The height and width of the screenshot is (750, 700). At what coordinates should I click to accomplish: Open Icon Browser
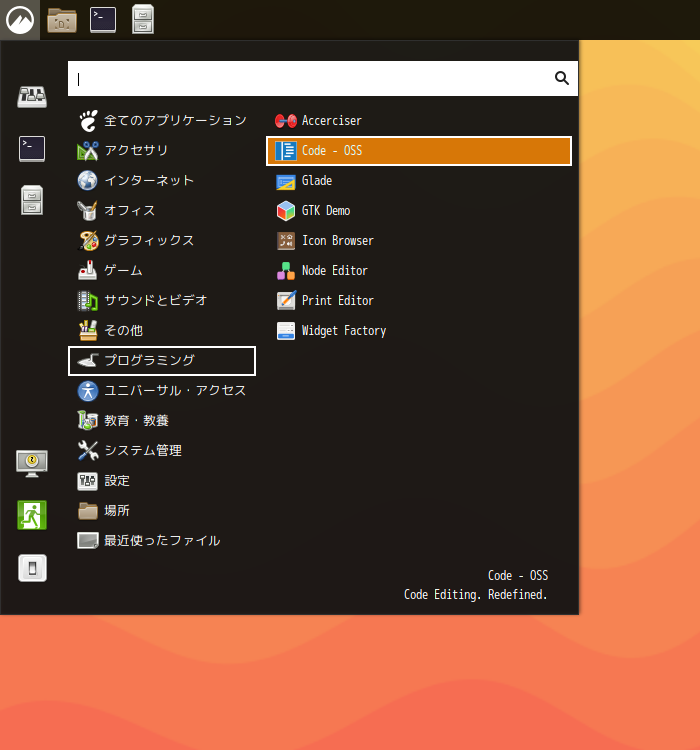coord(419,241)
